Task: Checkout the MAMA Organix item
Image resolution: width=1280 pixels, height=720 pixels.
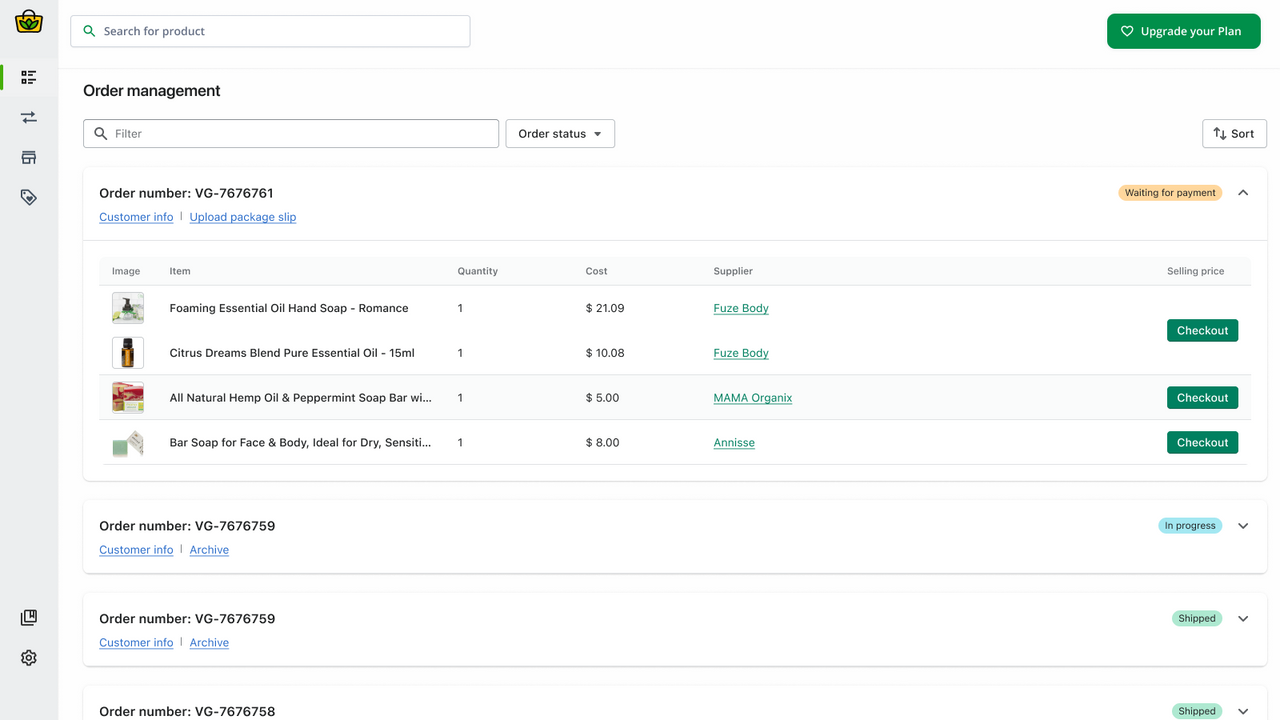Action: [x=1202, y=398]
